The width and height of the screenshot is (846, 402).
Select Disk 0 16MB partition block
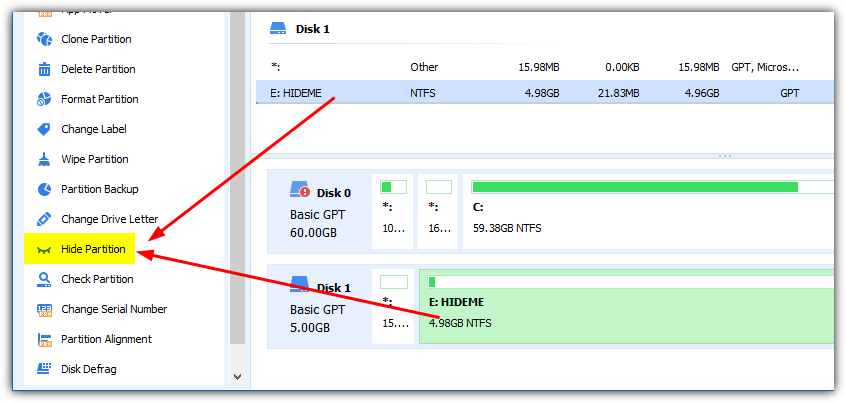(438, 211)
